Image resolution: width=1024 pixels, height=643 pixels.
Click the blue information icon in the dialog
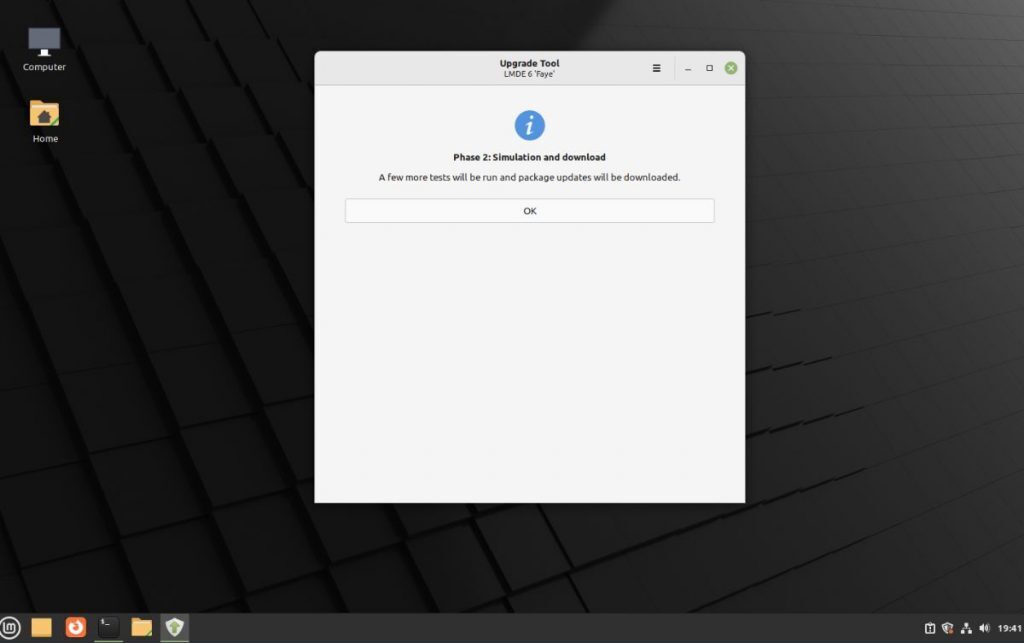tap(529, 124)
